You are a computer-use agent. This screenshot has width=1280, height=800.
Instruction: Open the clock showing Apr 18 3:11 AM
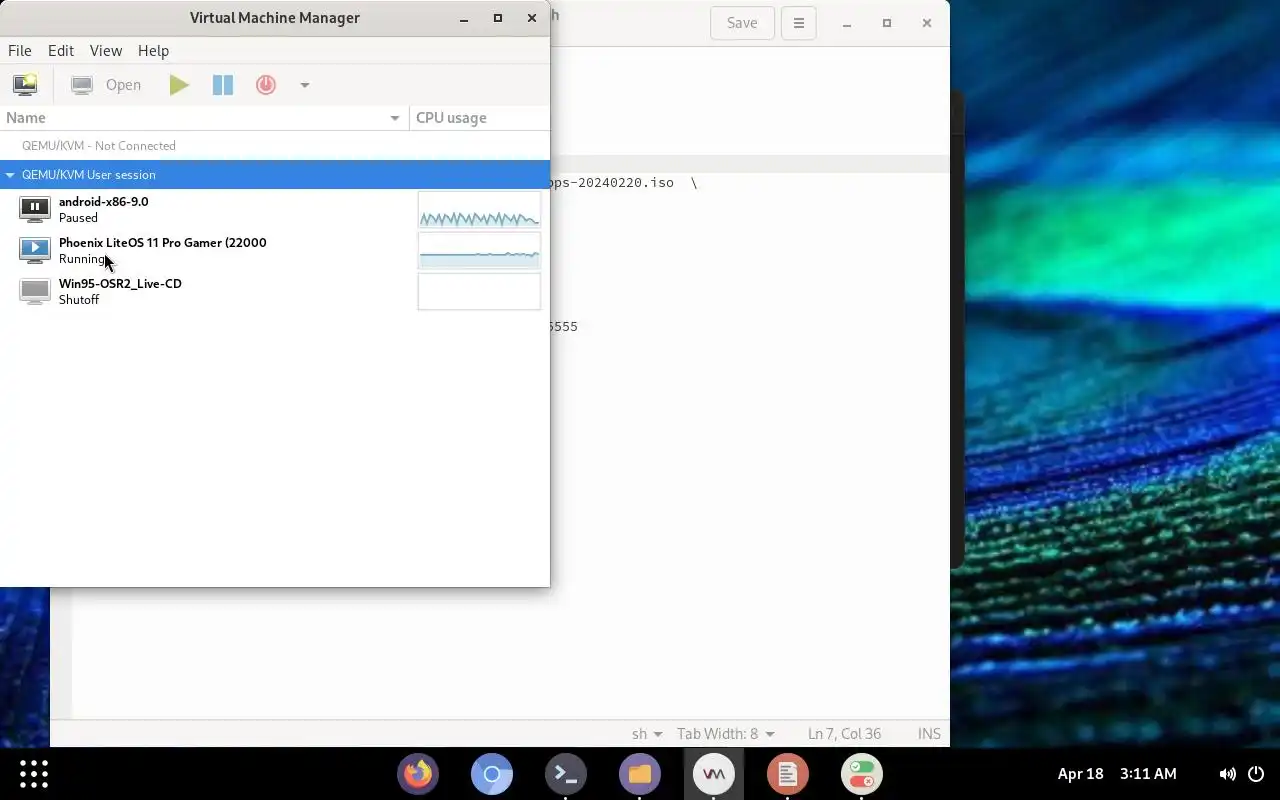point(1117,774)
